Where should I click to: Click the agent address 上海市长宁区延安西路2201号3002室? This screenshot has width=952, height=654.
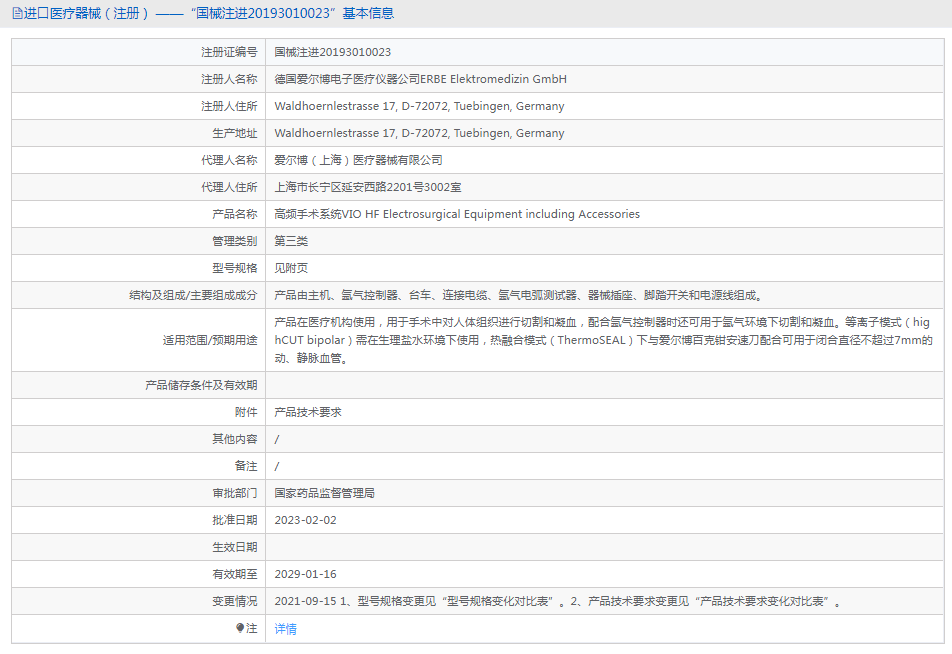[367, 187]
